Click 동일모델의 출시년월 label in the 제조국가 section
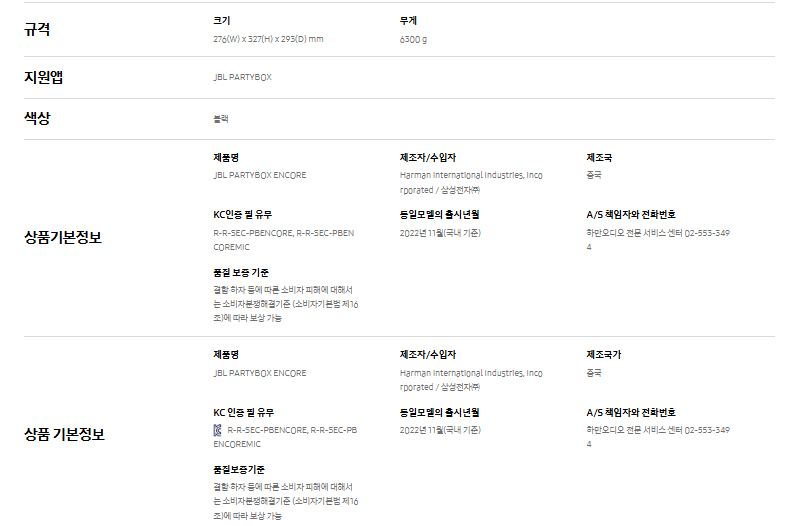This screenshot has width=796, height=526. point(440,413)
